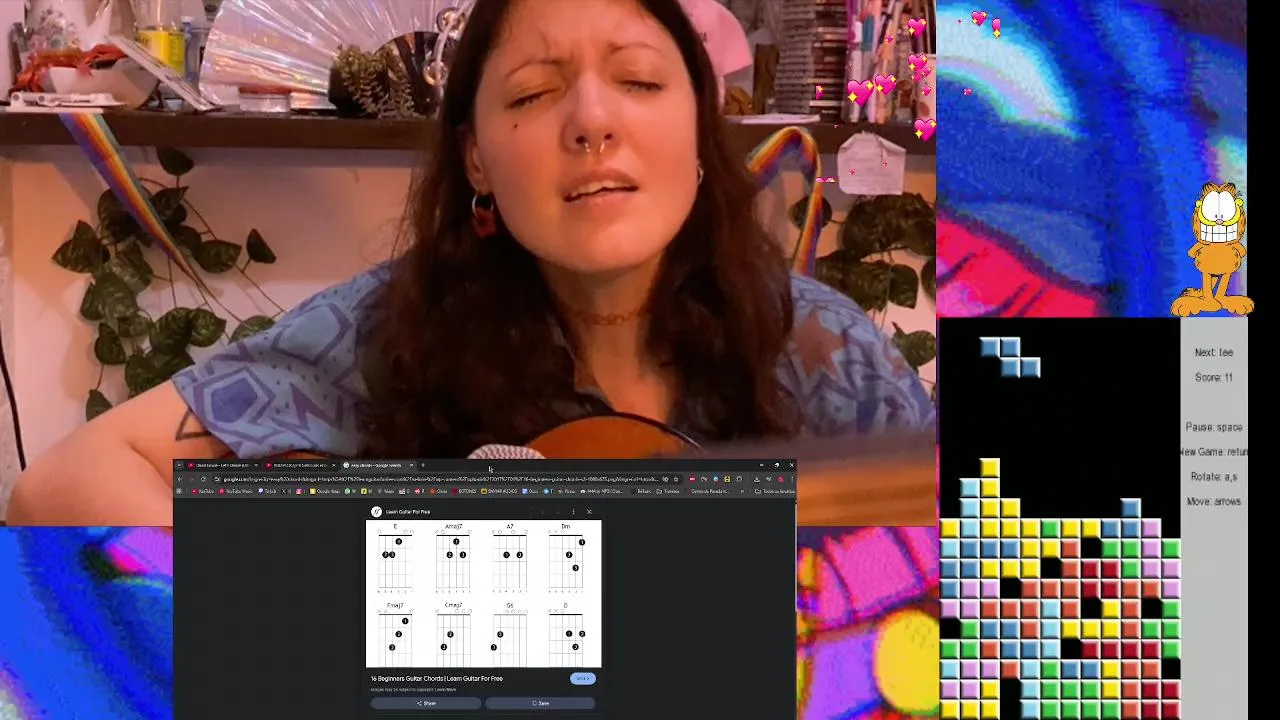
Task: Close the Google image preview panel
Action: [x=589, y=512]
